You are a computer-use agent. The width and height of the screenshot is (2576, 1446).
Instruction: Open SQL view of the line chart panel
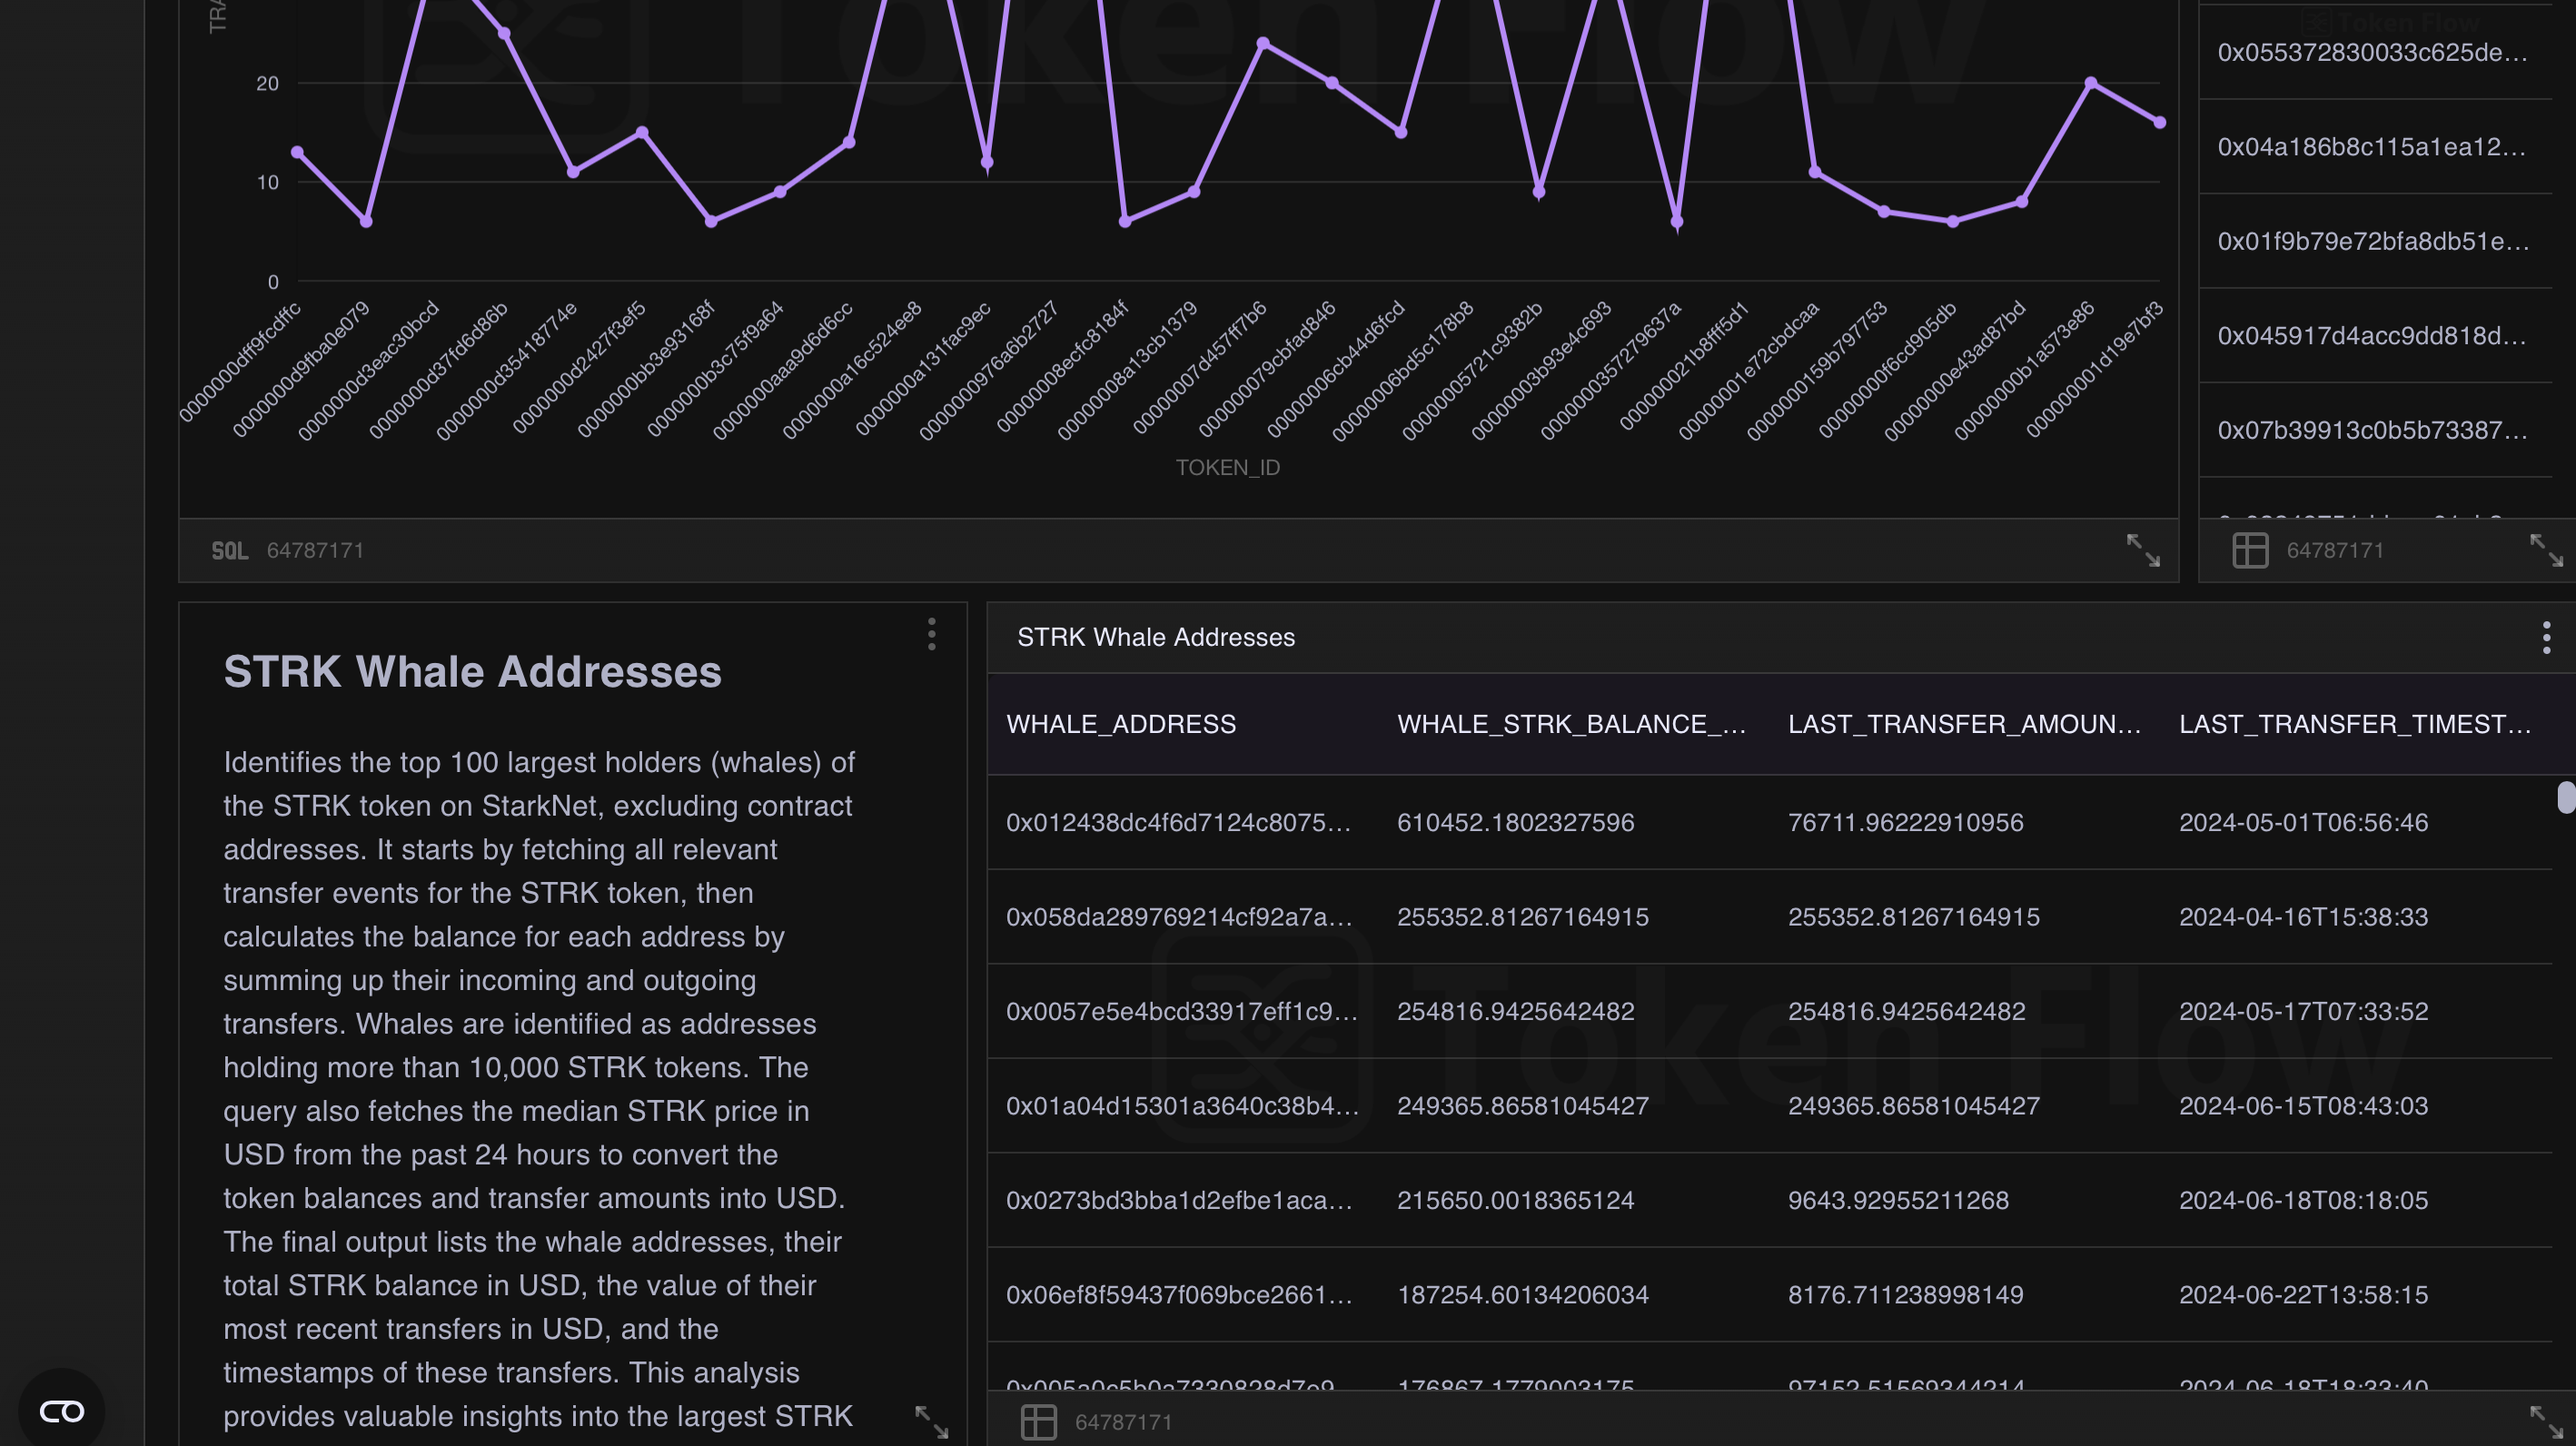point(229,550)
